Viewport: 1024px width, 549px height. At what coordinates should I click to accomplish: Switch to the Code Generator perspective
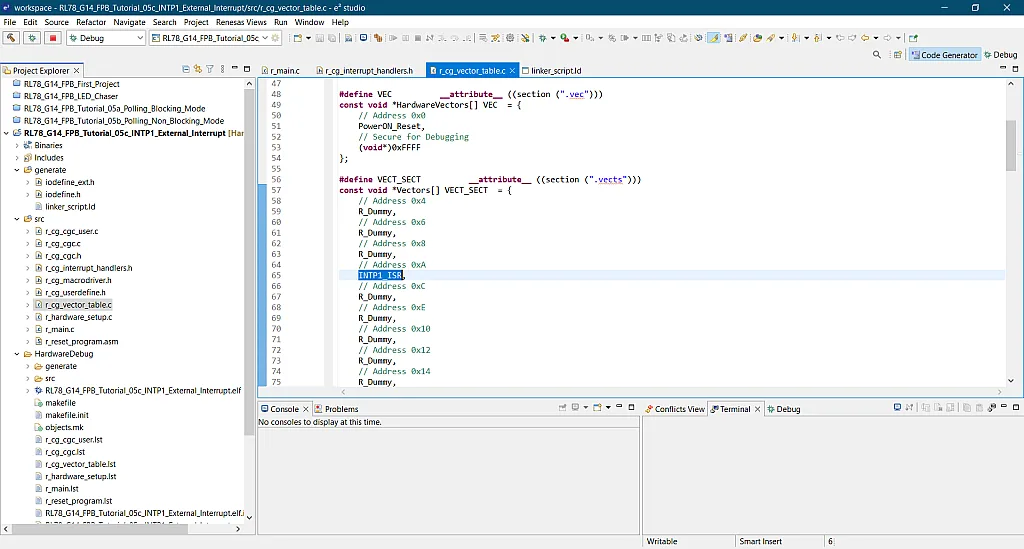943,55
